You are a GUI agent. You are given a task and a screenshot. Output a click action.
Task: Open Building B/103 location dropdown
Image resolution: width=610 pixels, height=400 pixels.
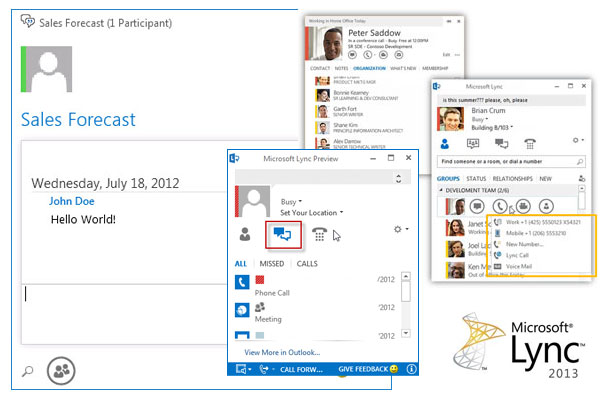[492, 128]
